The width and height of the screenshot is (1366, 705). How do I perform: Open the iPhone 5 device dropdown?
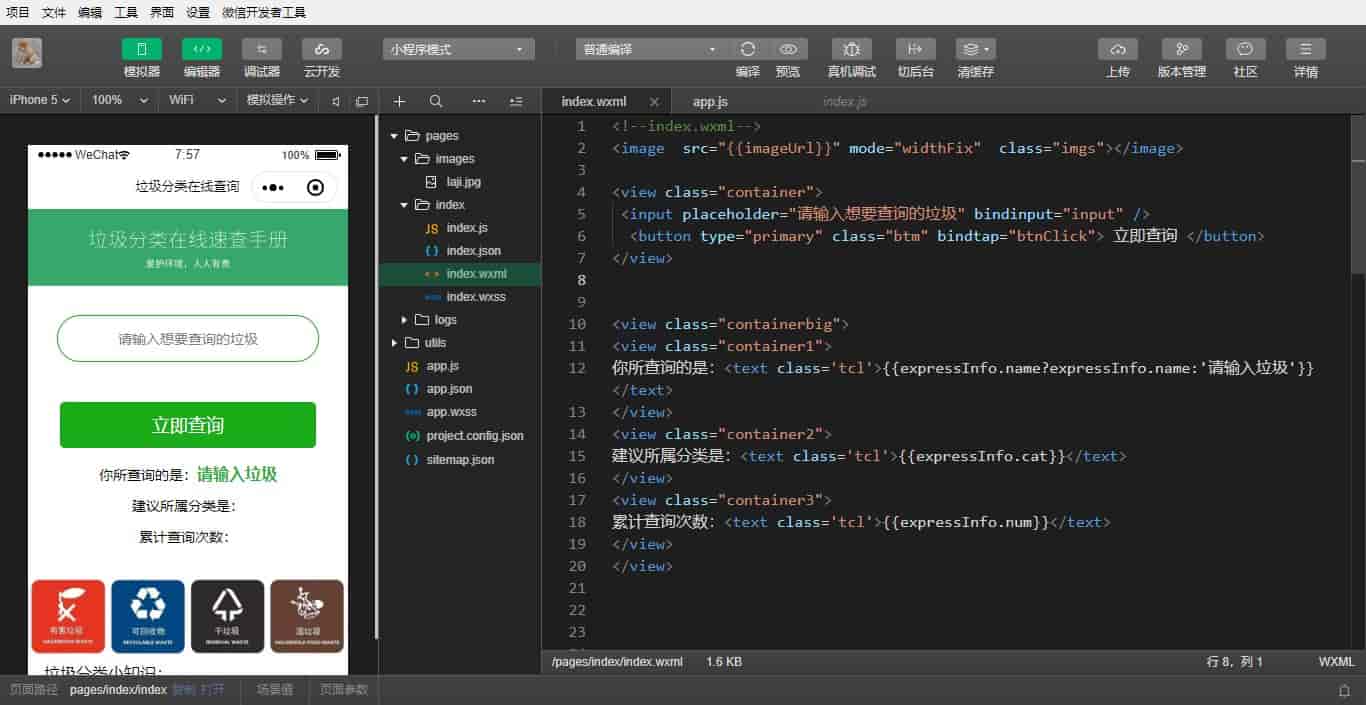pyautogui.click(x=40, y=100)
